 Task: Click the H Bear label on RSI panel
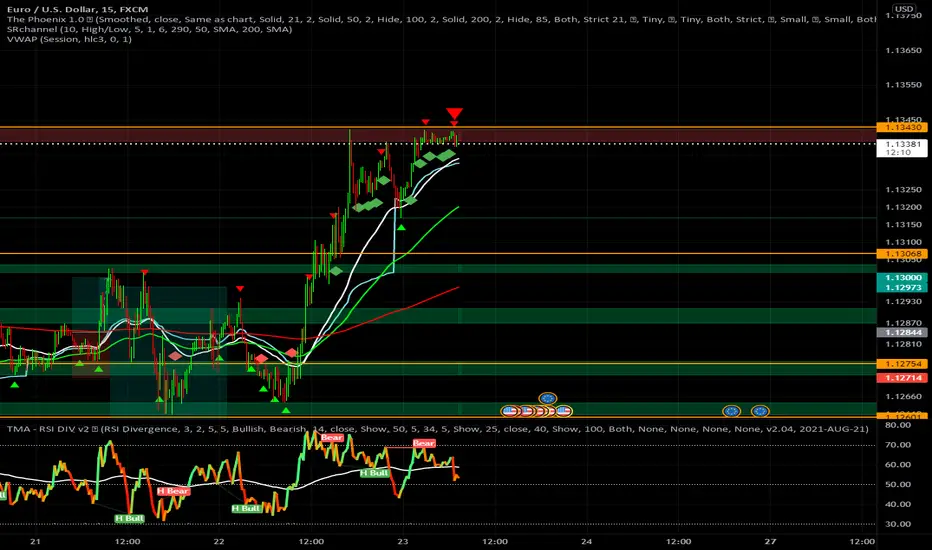point(173,491)
